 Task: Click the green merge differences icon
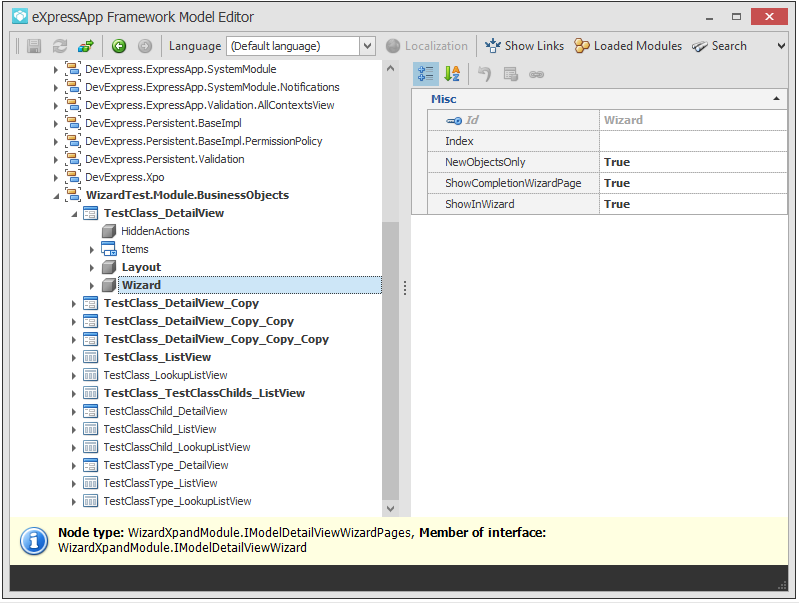86,46
